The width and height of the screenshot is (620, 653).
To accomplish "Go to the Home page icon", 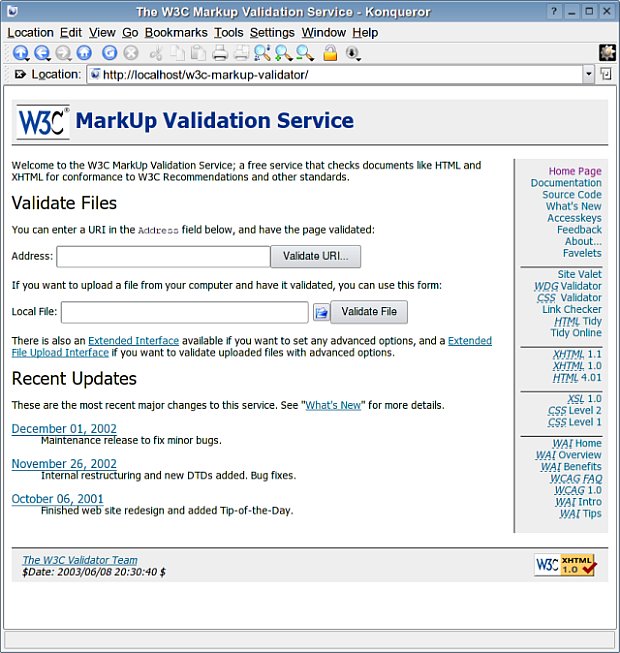I will tap(84, 53).
